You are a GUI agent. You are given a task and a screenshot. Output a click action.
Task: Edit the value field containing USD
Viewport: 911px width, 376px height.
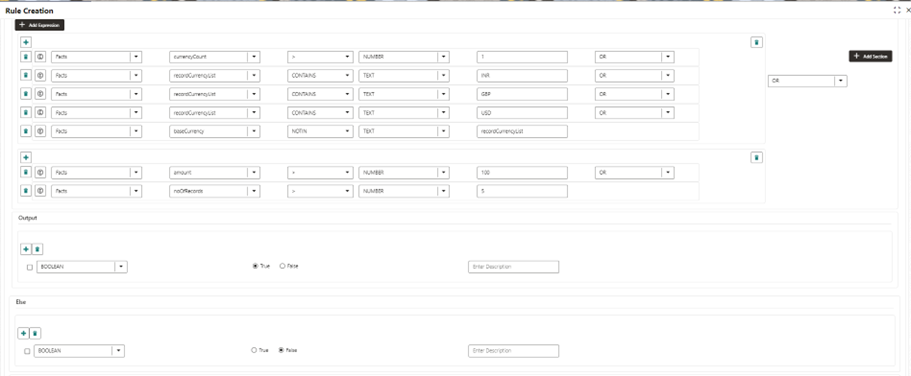point(522,113)
